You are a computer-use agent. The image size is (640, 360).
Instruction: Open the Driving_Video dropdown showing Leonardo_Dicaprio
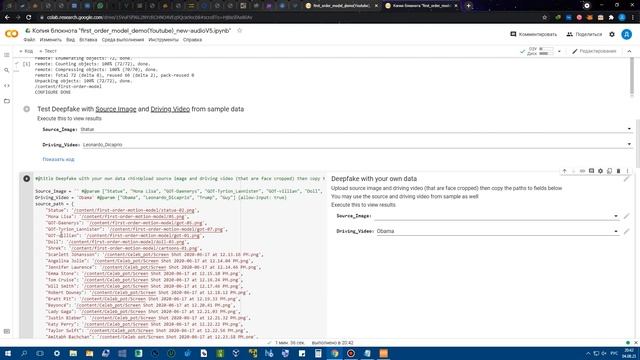click(357, 144)
